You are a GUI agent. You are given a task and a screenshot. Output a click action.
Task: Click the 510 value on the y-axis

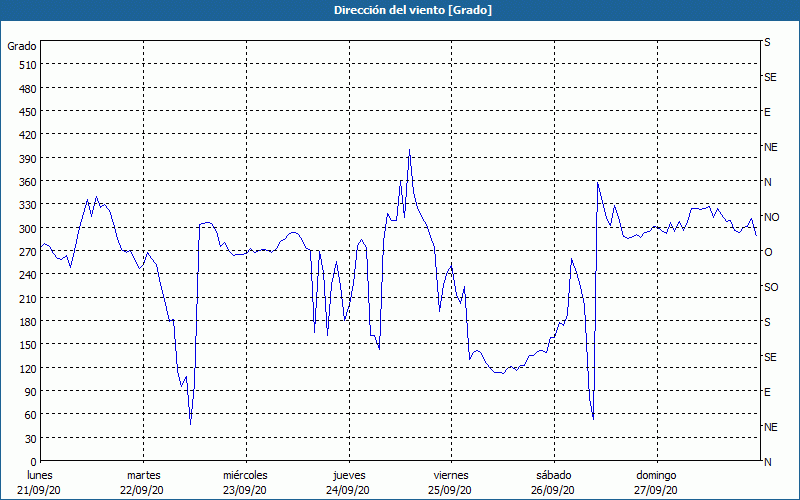(x=28, y=65)
